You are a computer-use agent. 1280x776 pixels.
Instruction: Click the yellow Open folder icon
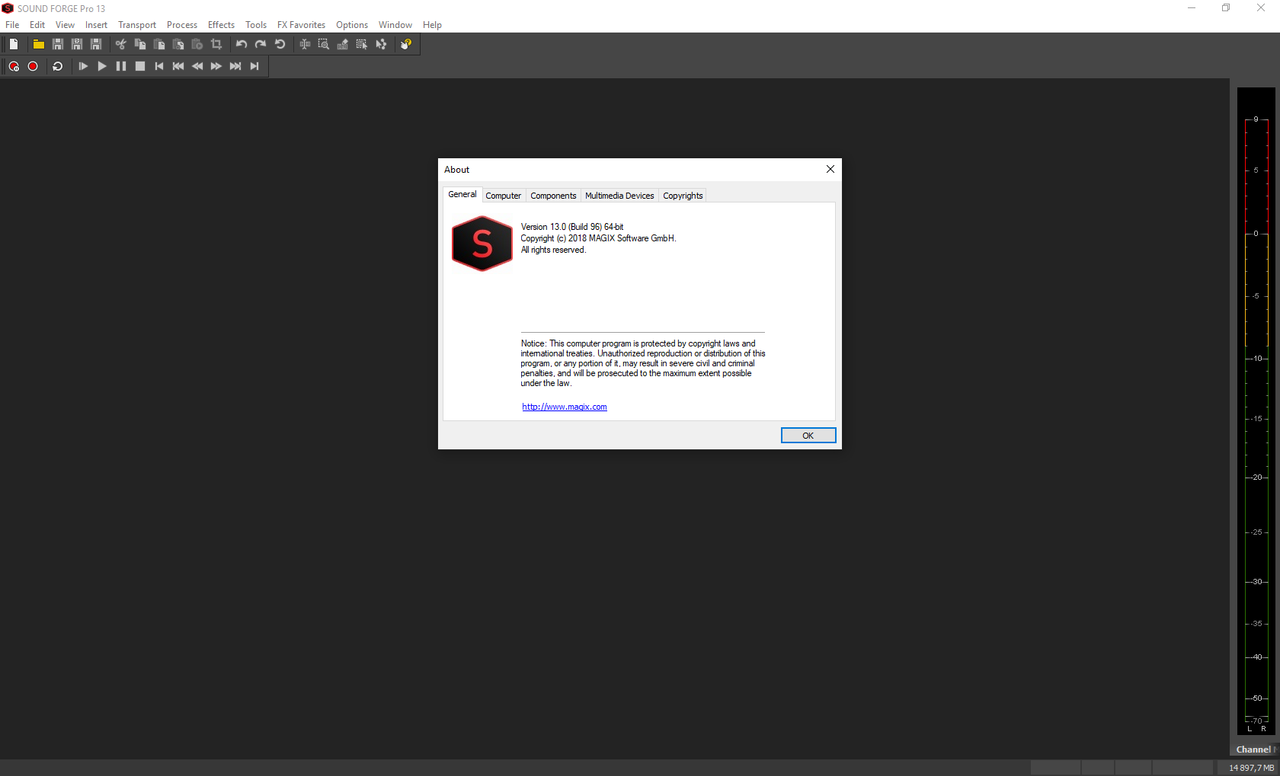[x=38, y=44]
